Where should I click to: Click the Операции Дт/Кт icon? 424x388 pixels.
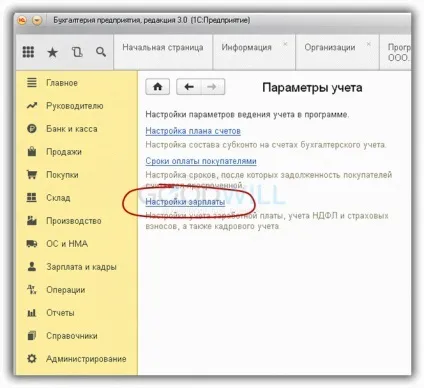click(x=32, y=289)
